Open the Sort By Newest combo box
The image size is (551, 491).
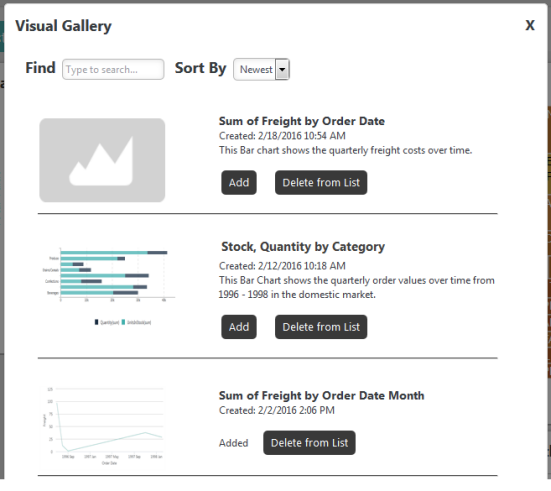point(261,69)
